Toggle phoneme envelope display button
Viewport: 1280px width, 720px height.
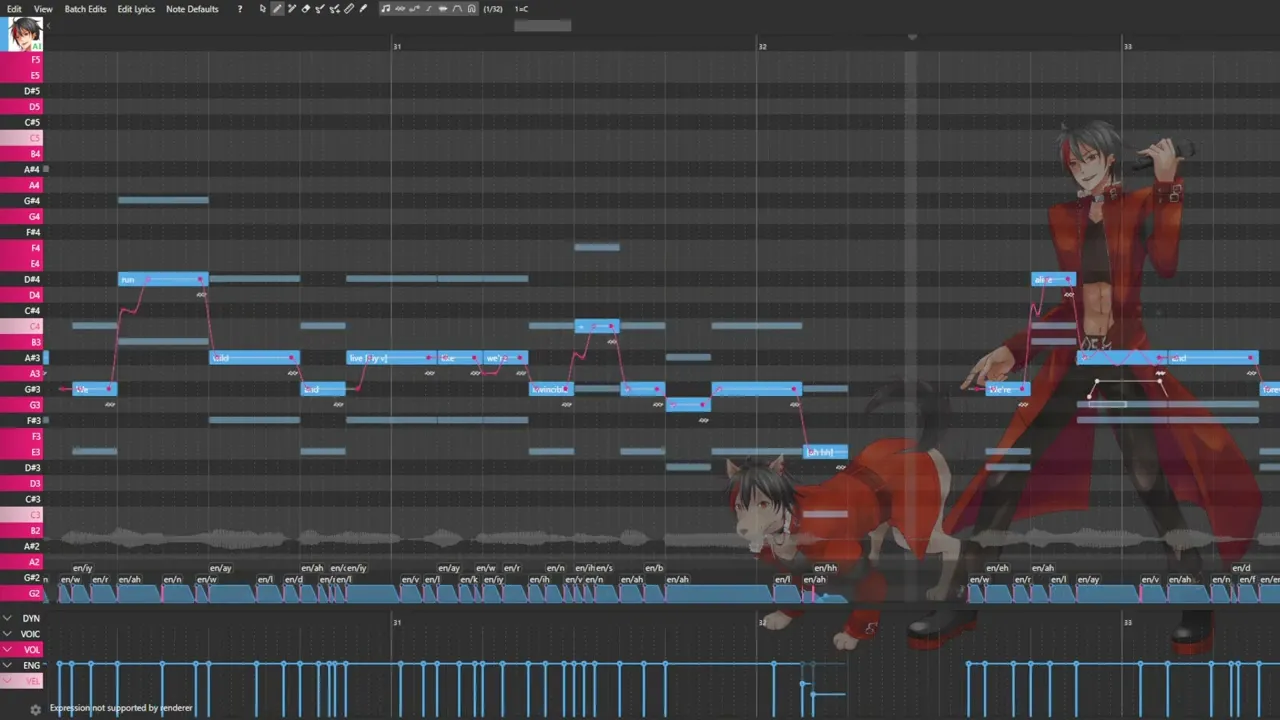coord(457,9)
